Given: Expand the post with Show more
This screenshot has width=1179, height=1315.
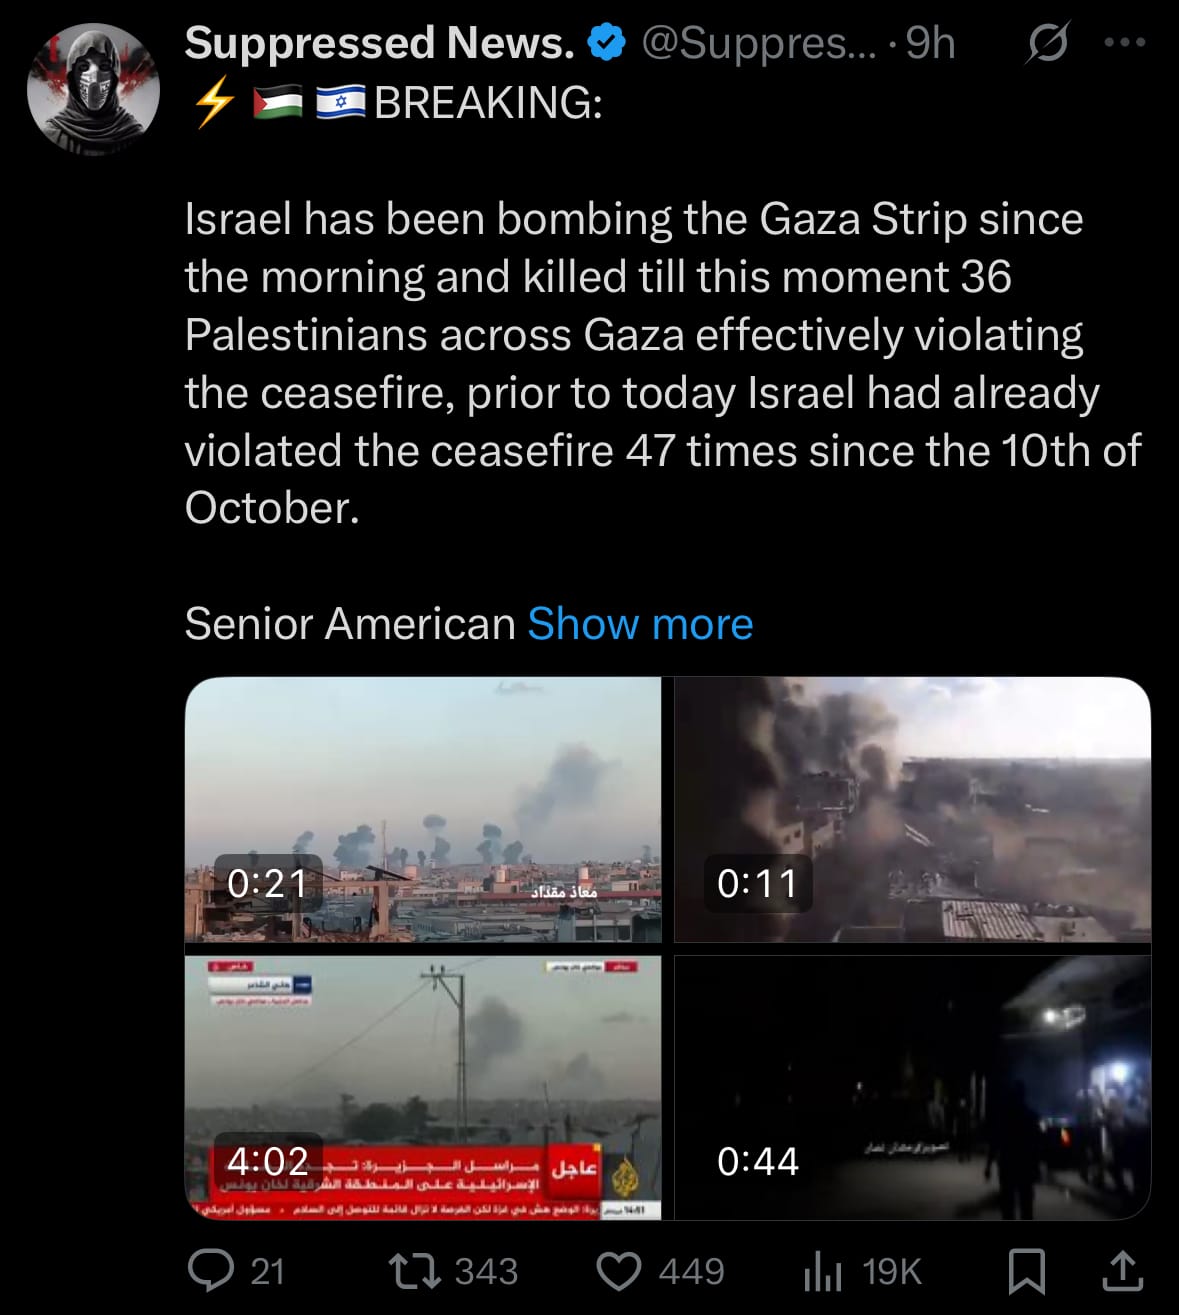Looking at the screenshot, I should [x=640, y=624].
